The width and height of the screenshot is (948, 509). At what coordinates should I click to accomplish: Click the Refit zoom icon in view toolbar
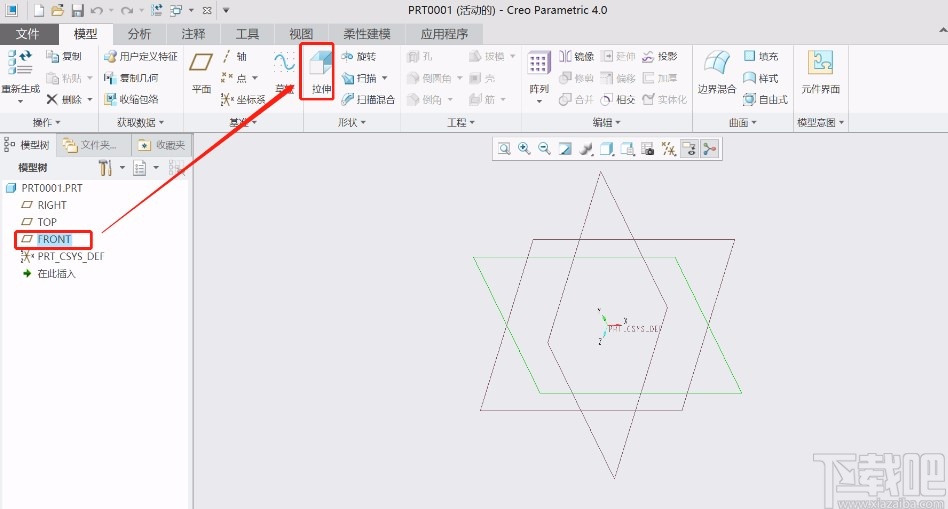[504, 149]
